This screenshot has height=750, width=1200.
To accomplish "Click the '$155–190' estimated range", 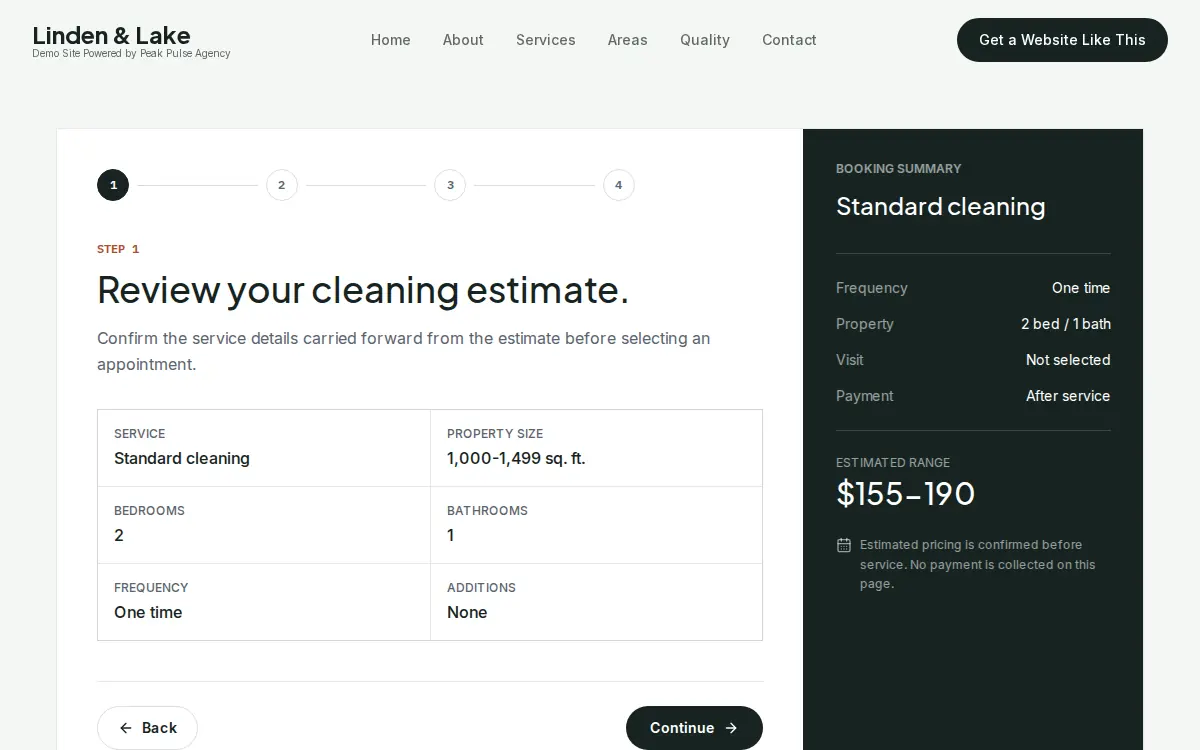I will tap(906, 493).
